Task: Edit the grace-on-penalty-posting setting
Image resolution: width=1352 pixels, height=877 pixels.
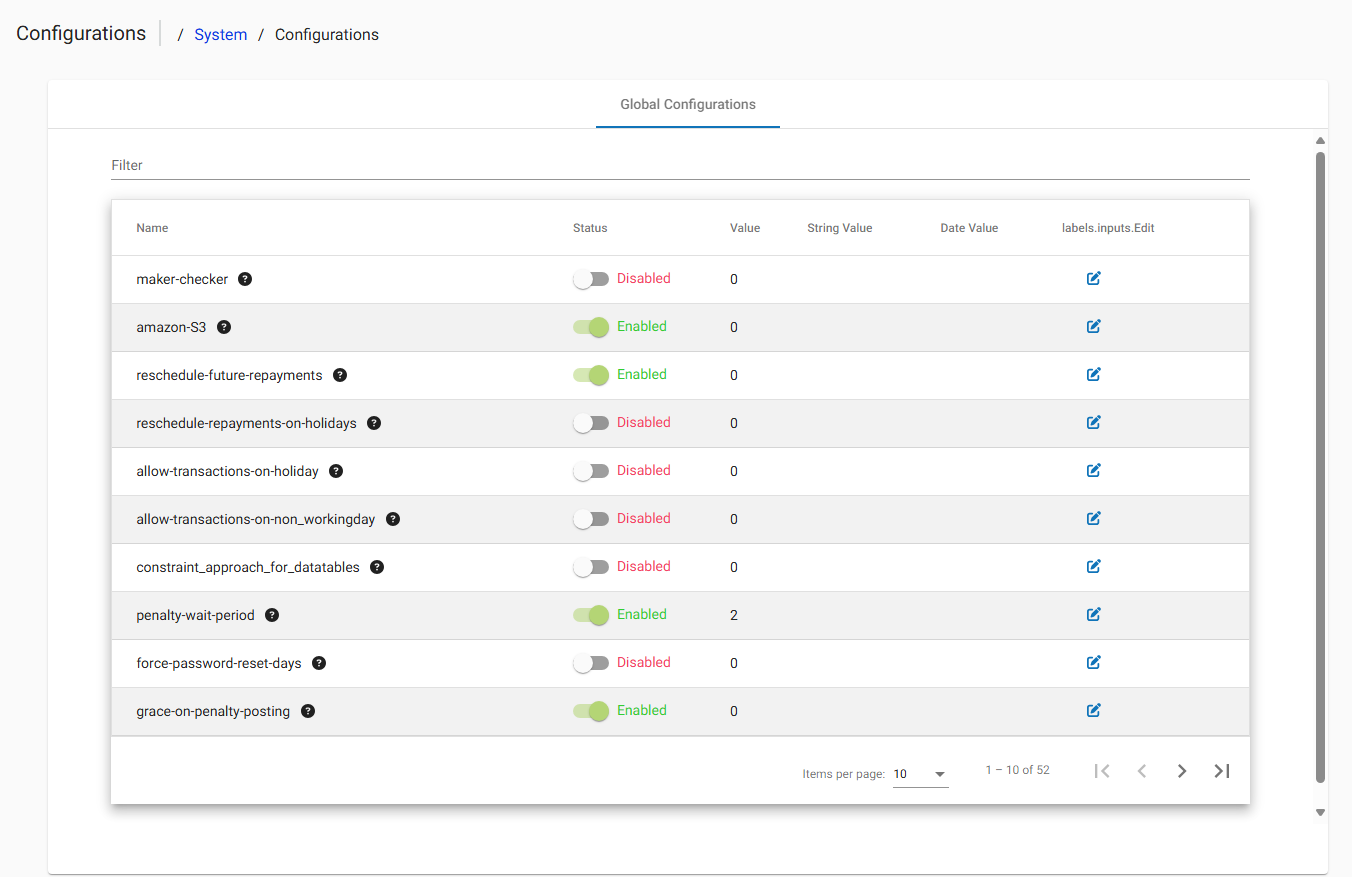Action: pyautogui.click(x=1093, y=711)
